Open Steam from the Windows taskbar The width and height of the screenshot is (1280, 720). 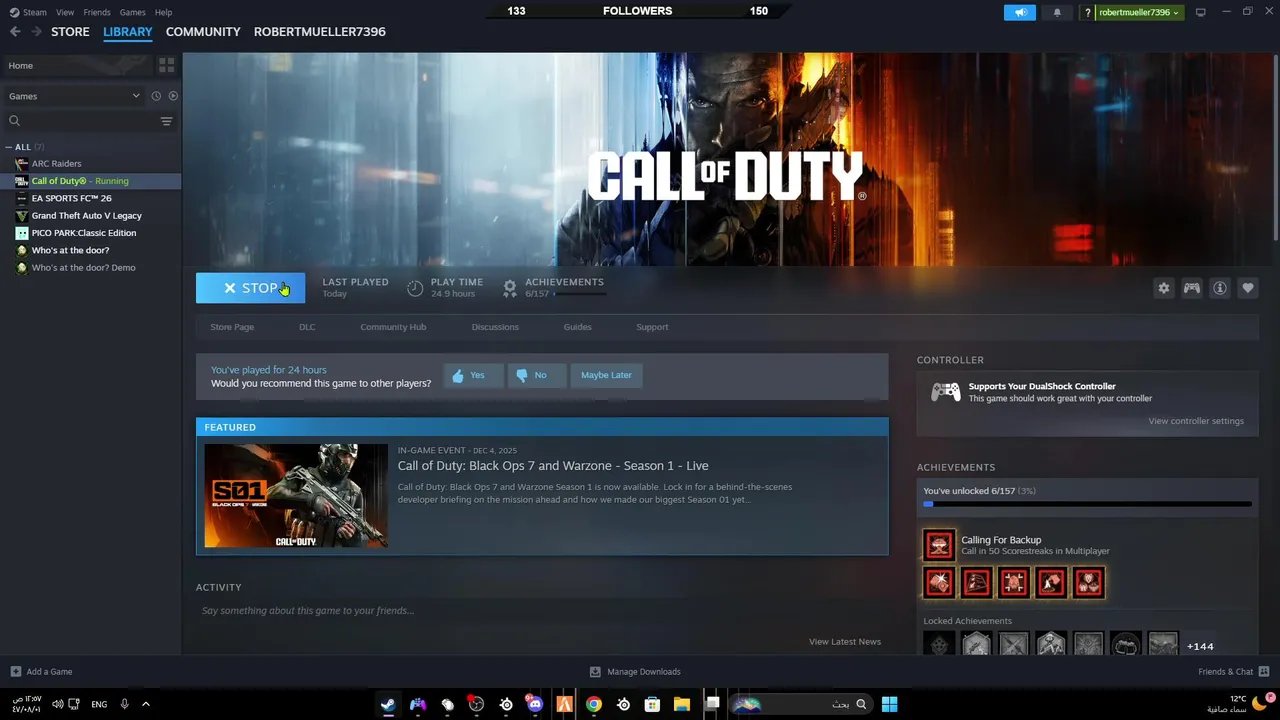(x=388, y=704)
